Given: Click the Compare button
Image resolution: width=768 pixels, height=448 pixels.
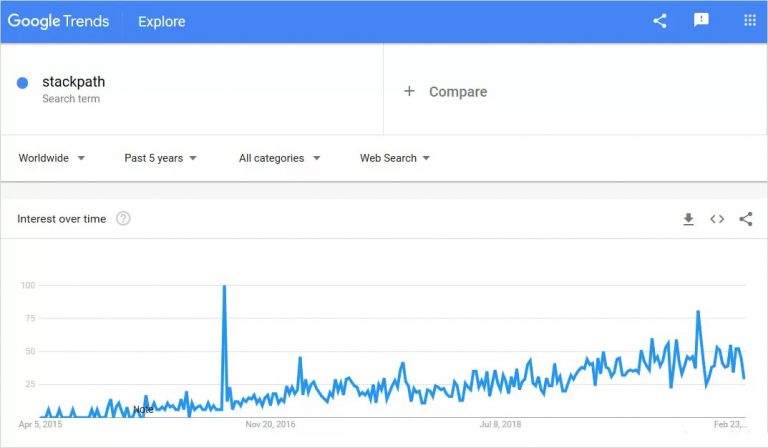Looking at the screenshot, I should 458,91.
